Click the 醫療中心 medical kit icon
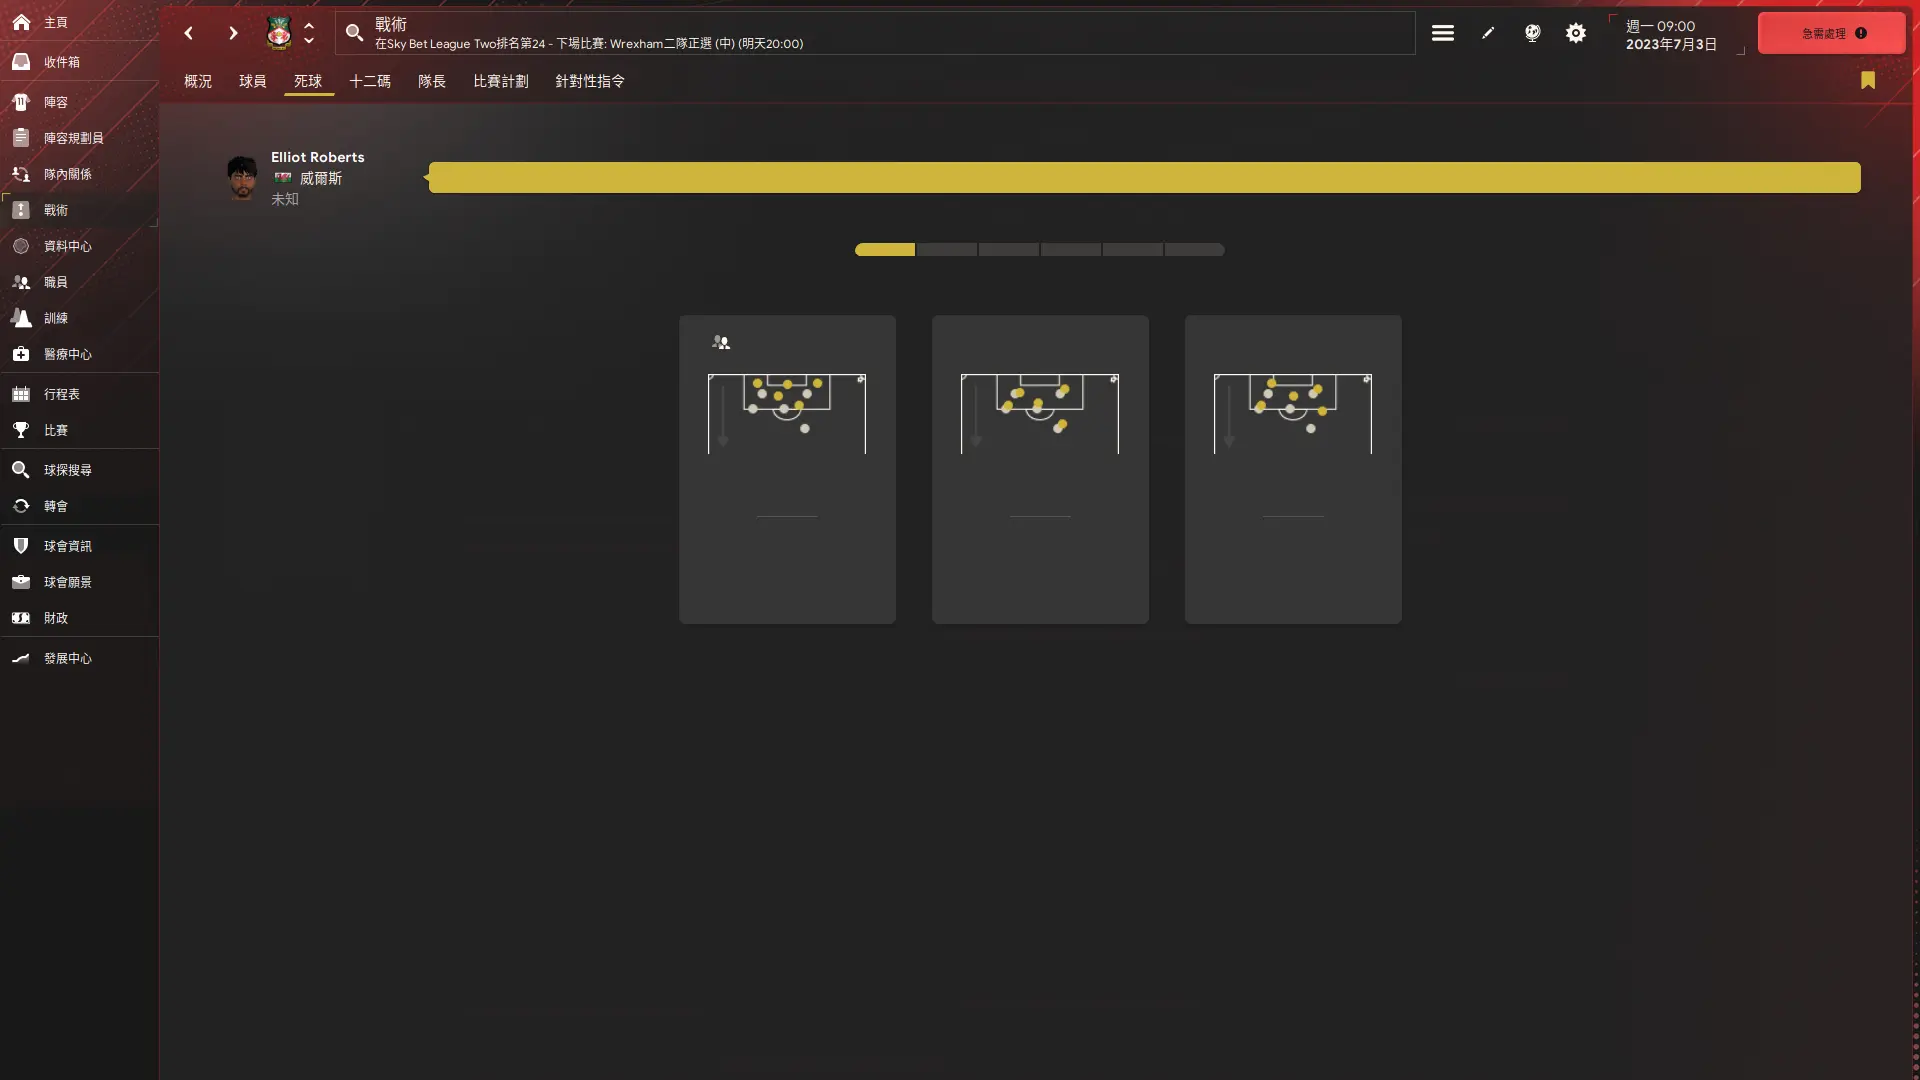1920x1080 pixels. pos(21,354)
